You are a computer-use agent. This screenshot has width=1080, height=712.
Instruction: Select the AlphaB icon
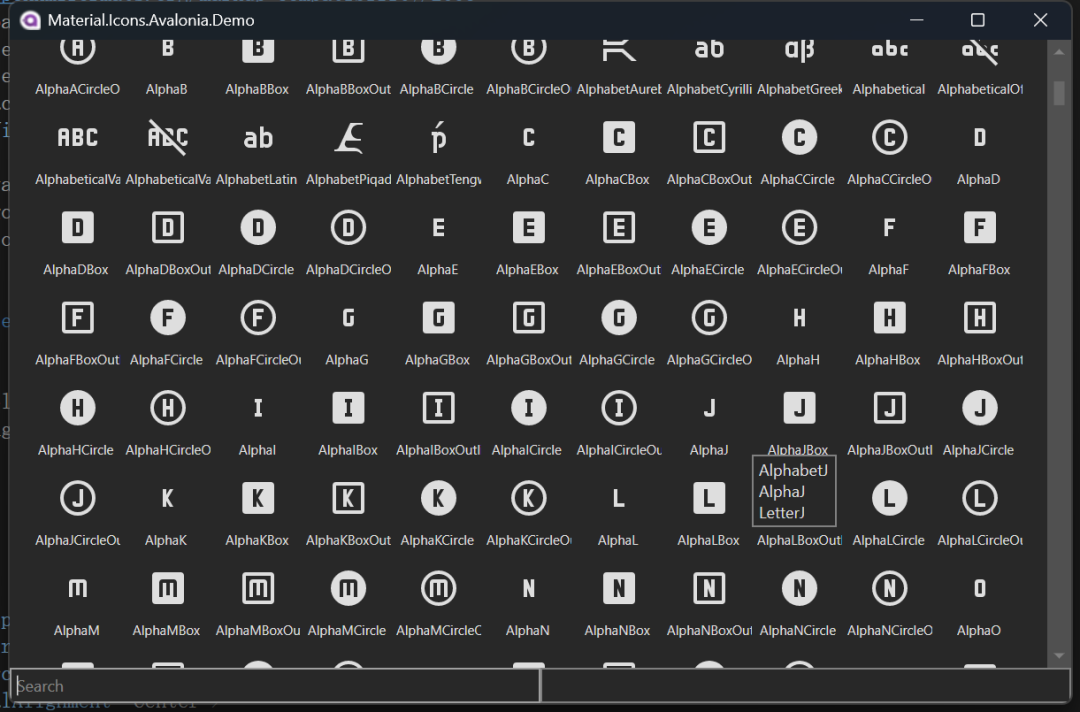coord(167,47)
